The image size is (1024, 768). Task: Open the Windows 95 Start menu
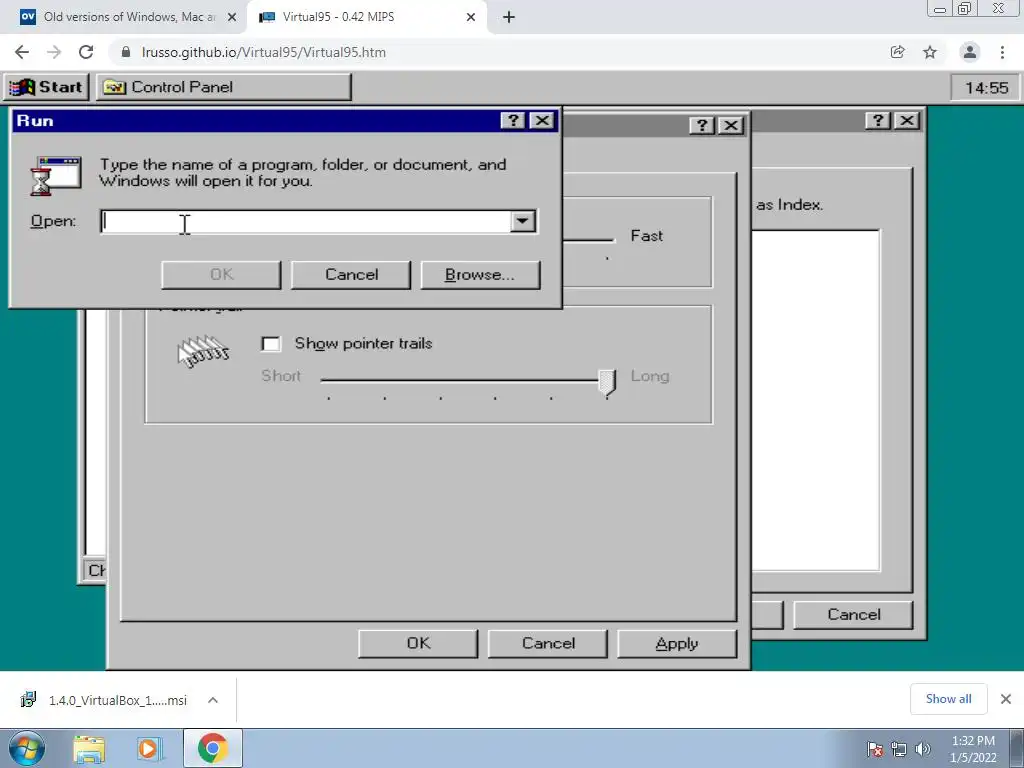46,87
